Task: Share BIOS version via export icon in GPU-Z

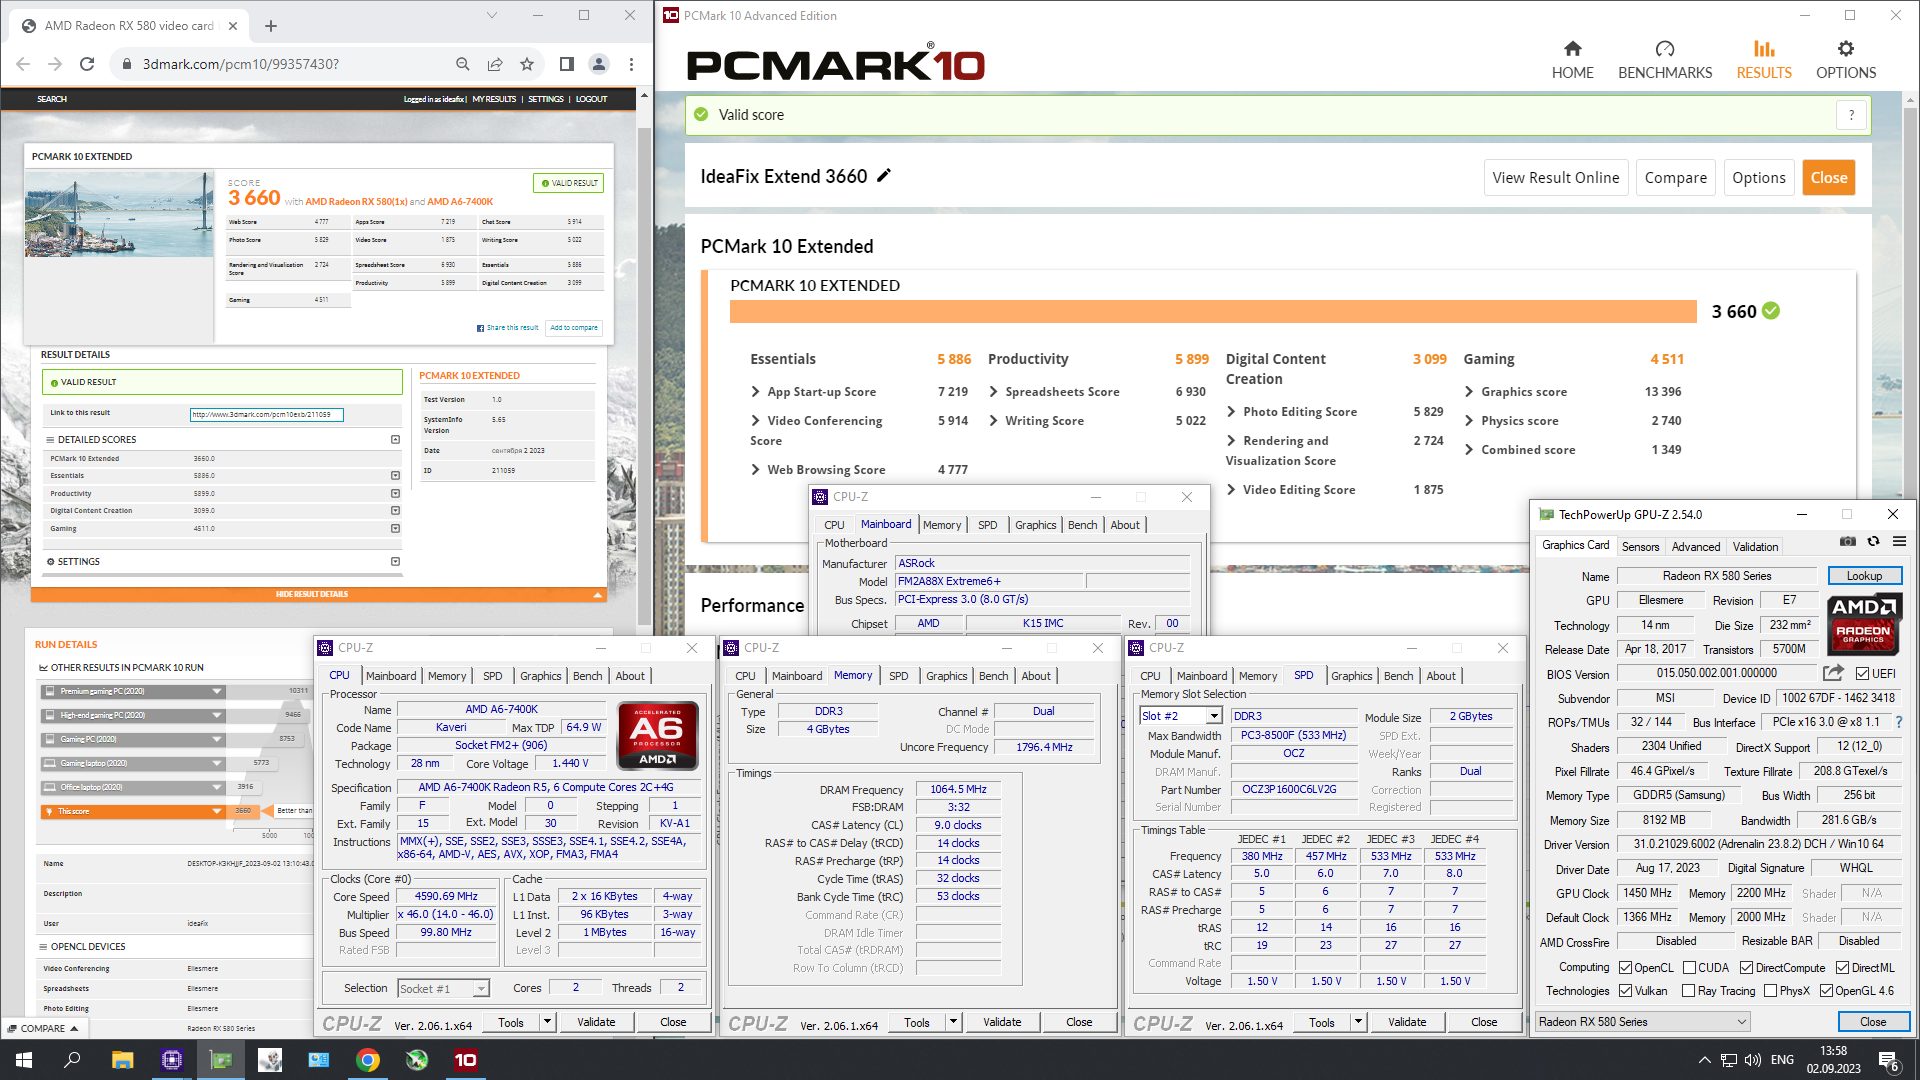Action: pyautogui.click(x=1833, y=673)
